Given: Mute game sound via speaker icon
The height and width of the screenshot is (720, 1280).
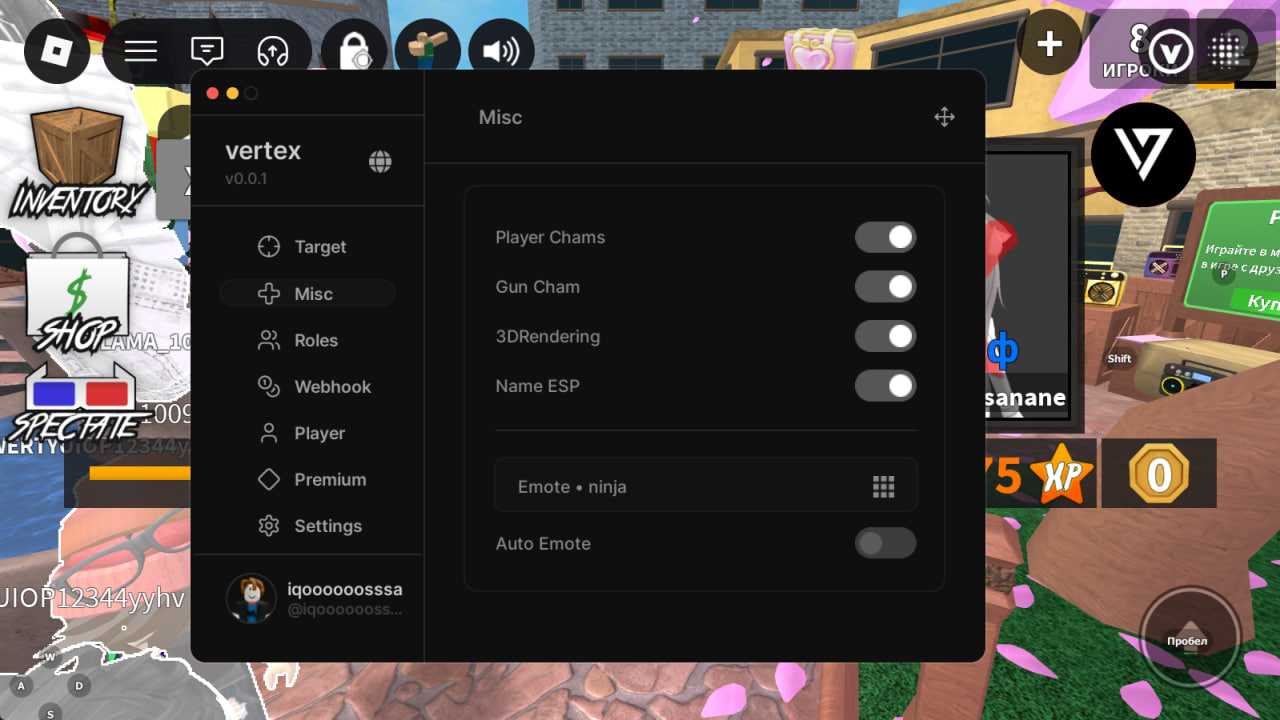Looking at the screenshot, I should (x=501, y=51).
